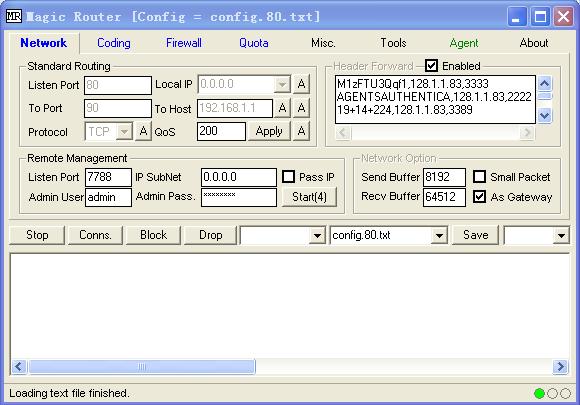
Task: Click the MR application icon in title bar
Action: (14, 16)
